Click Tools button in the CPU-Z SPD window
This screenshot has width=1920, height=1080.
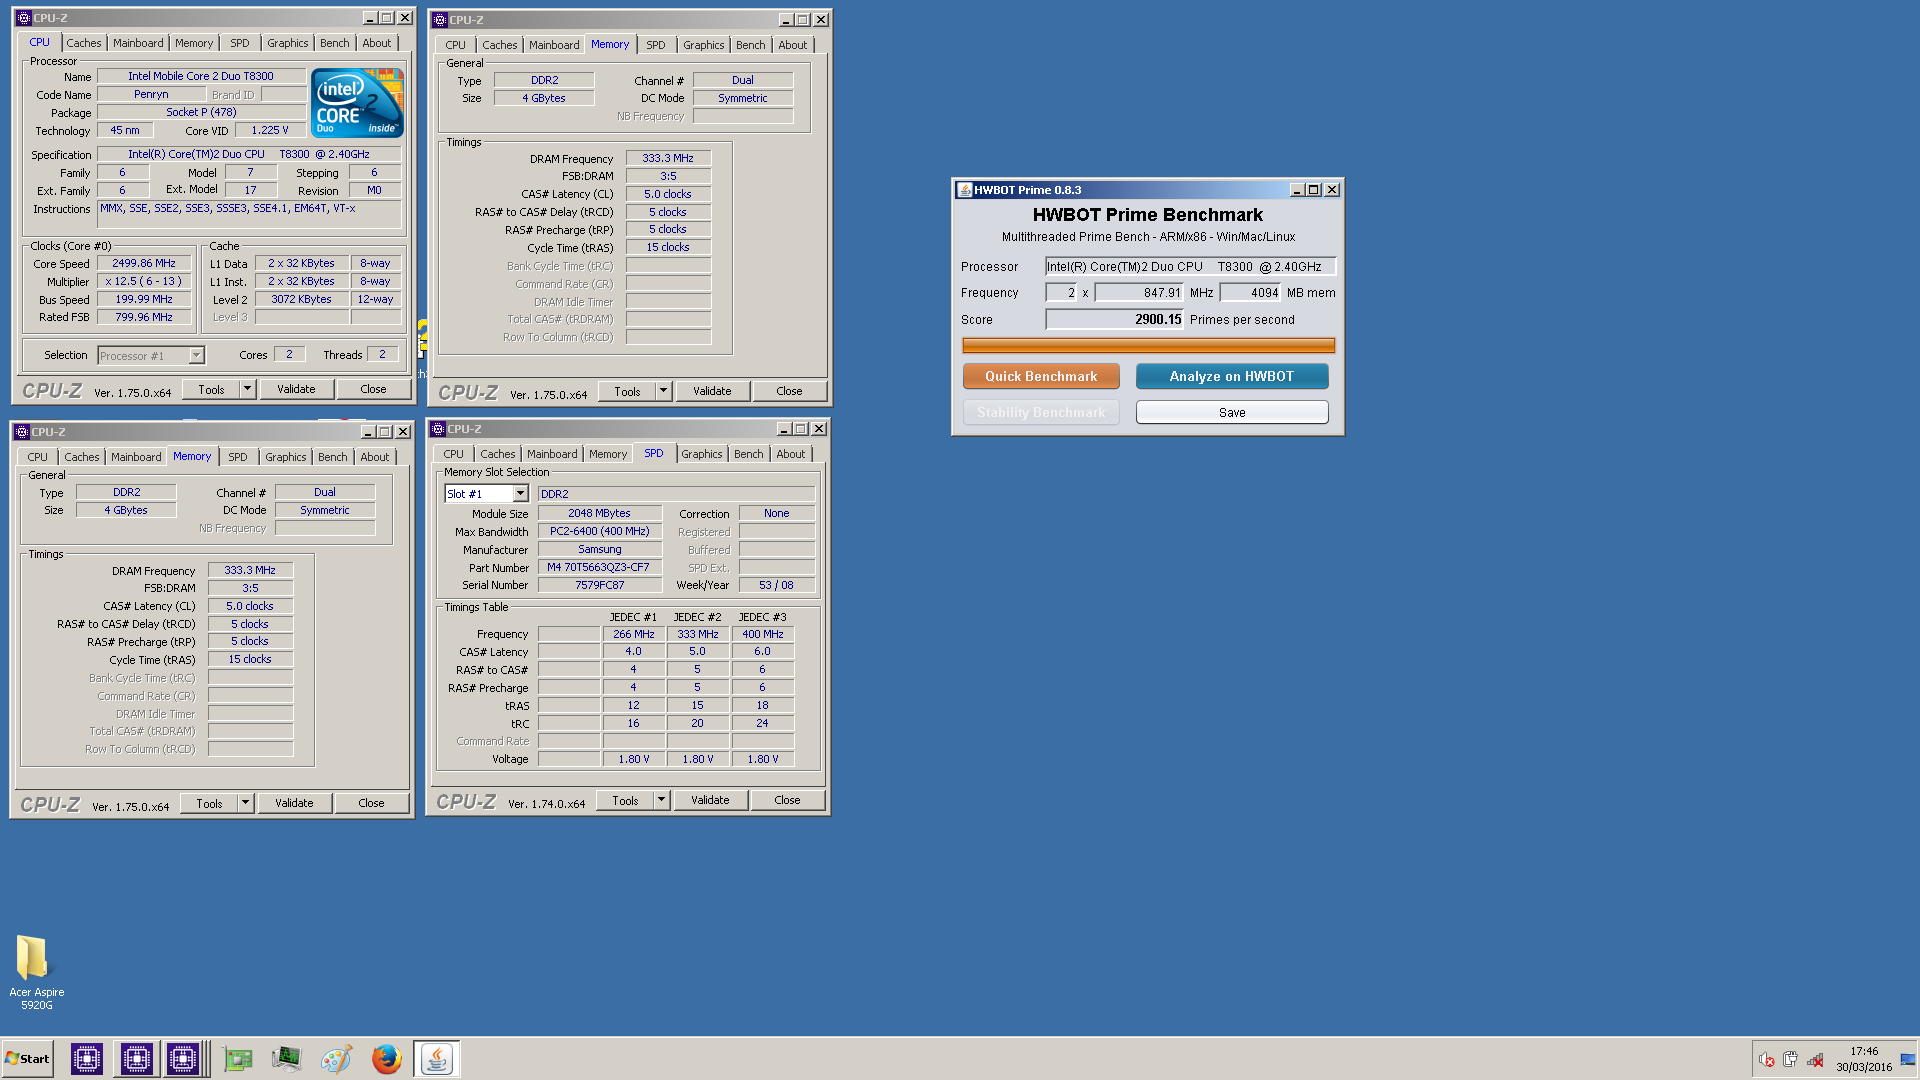625,800
